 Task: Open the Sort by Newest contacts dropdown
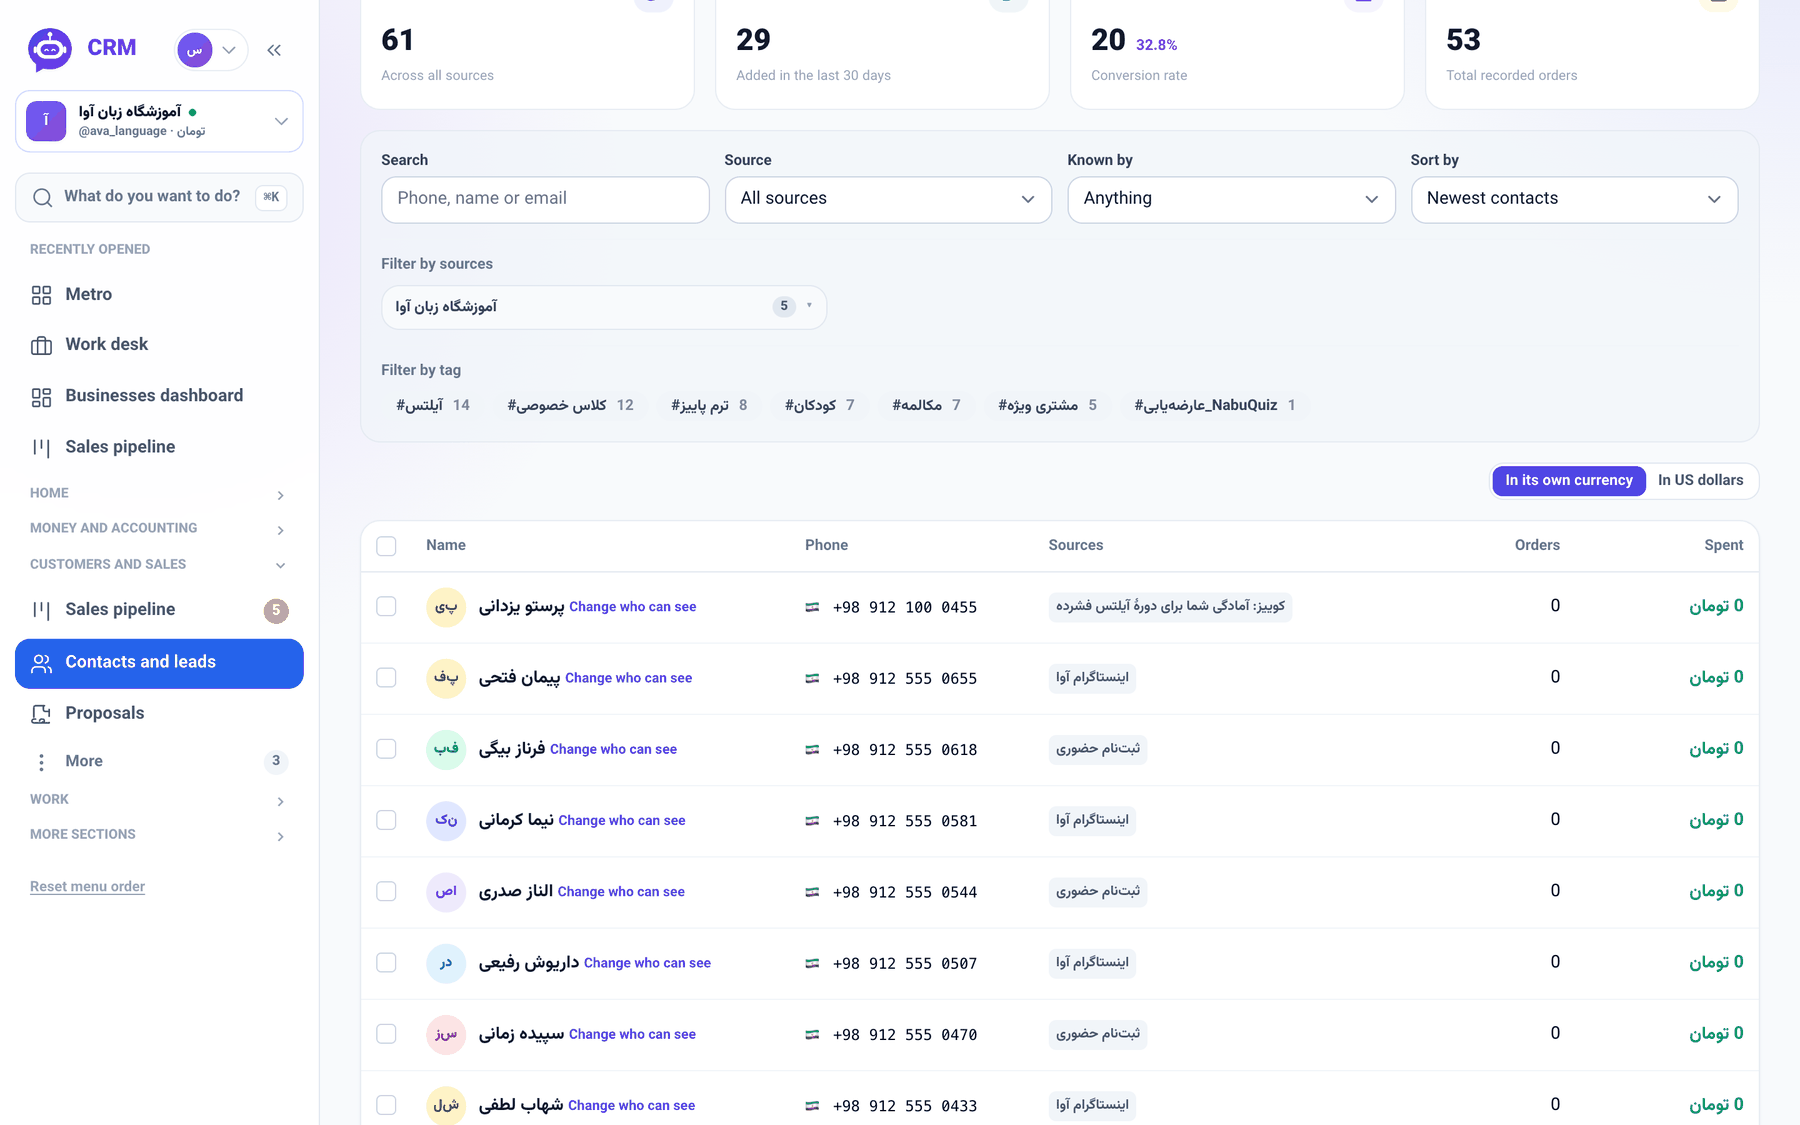(1574, 199)
